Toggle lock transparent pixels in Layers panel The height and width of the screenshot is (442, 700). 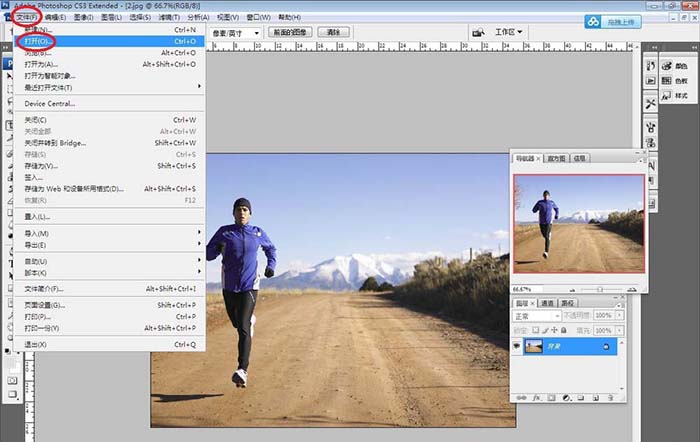click(x=535, y=330)
